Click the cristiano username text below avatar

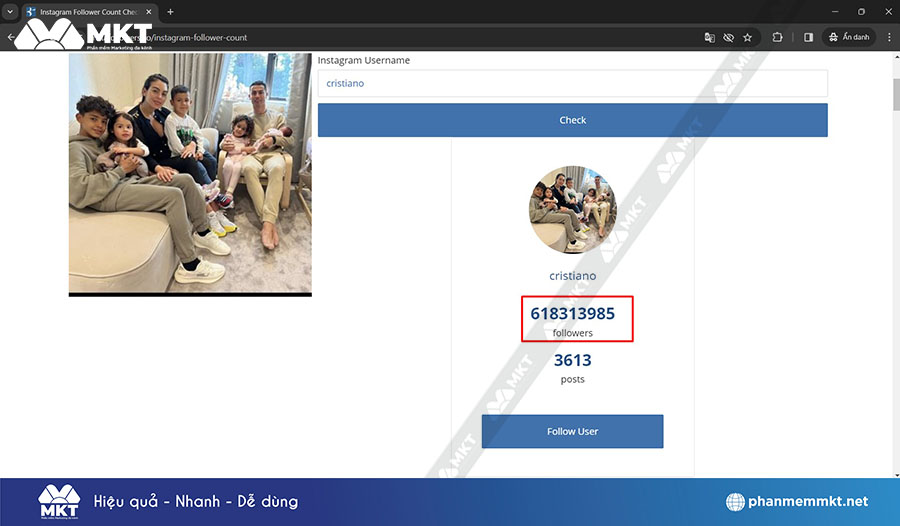pyautogui.click(x=572, y=276)
